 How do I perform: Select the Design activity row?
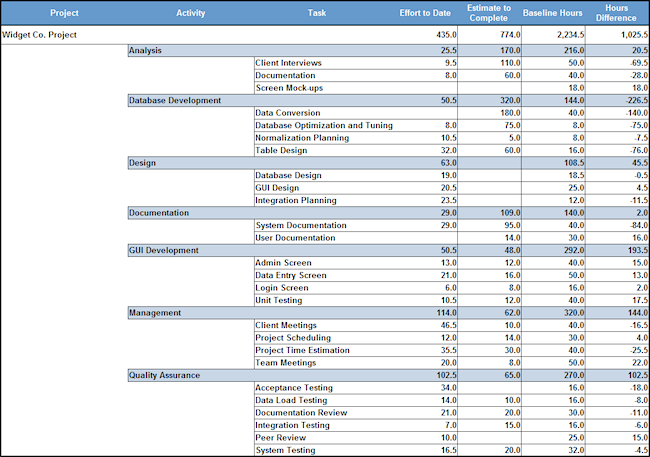pyautogui.click(x=388, y=163)
